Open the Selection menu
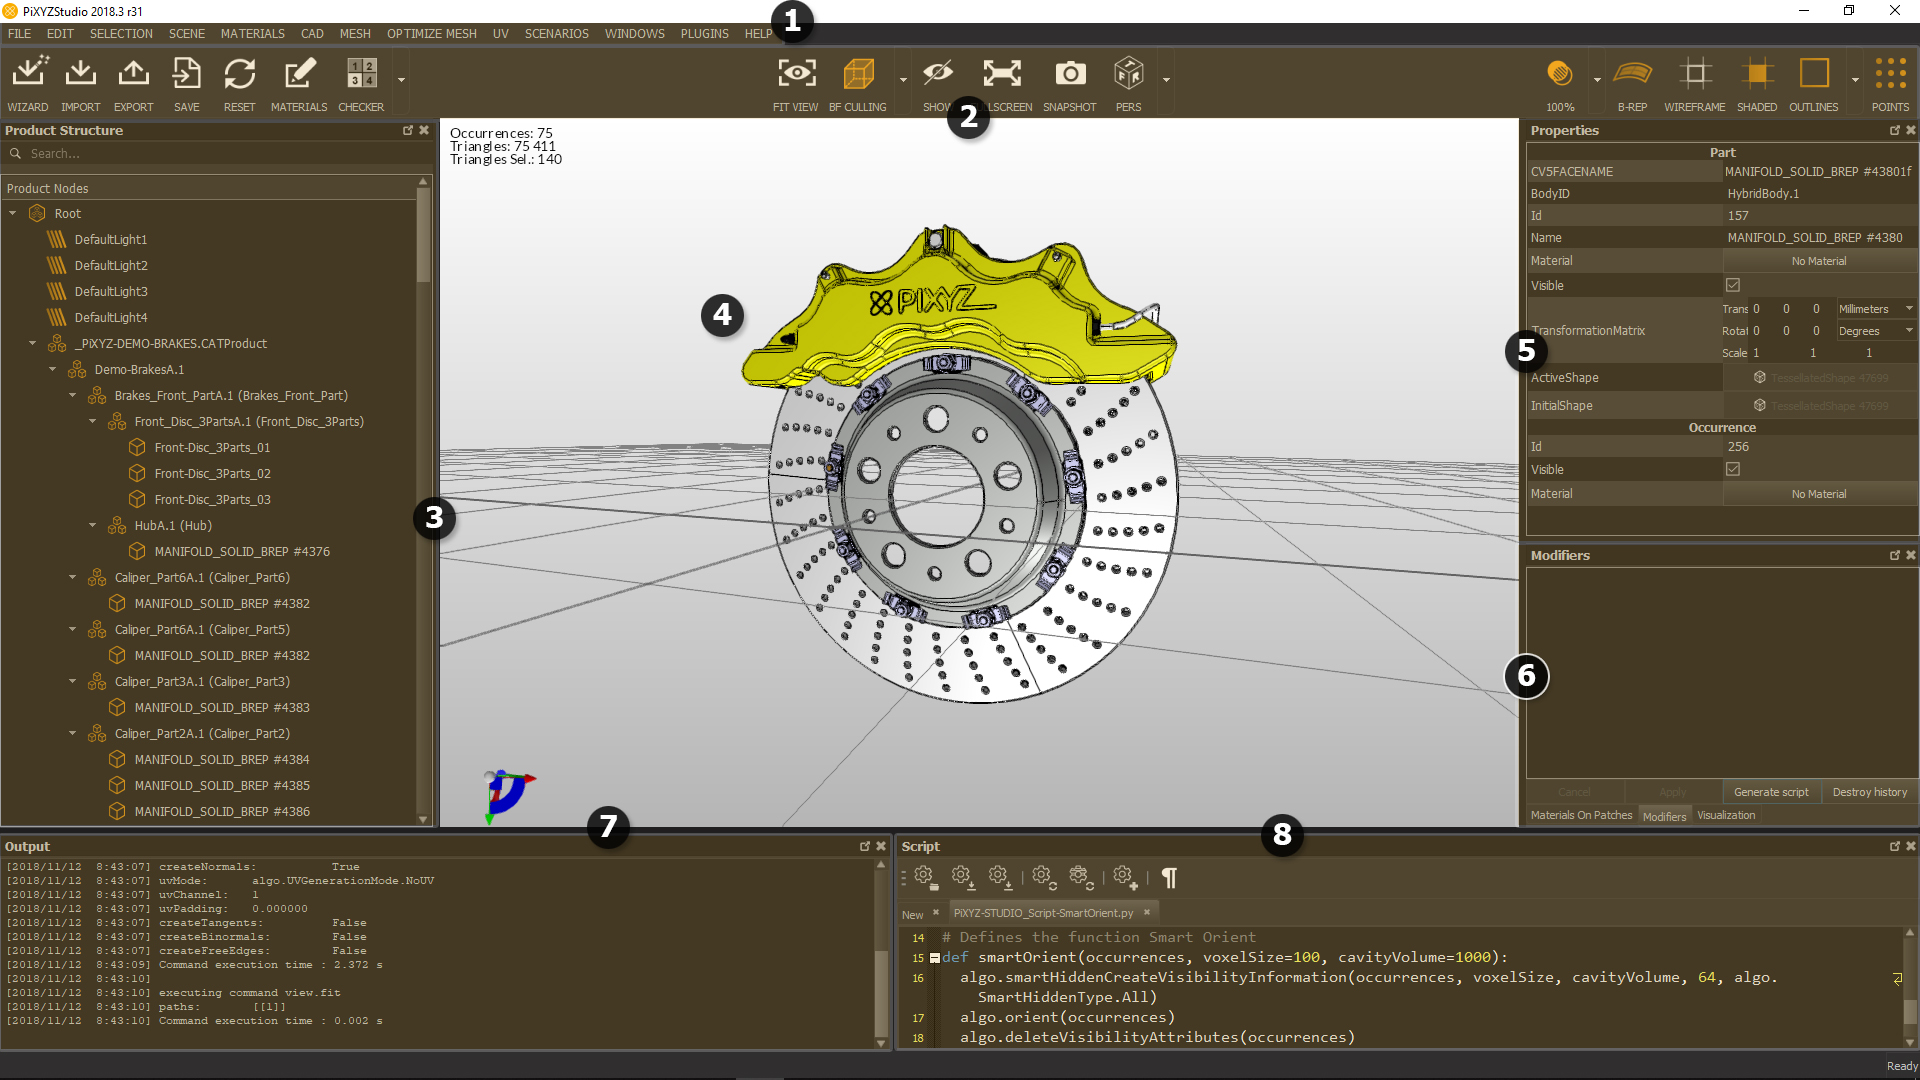 click(x=121, y=33)
